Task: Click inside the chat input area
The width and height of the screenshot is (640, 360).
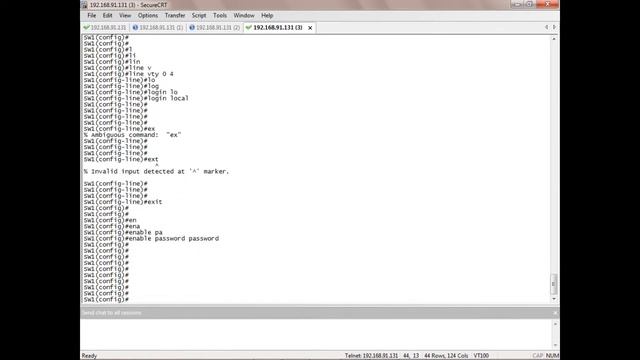Action: tap(316, 334)
